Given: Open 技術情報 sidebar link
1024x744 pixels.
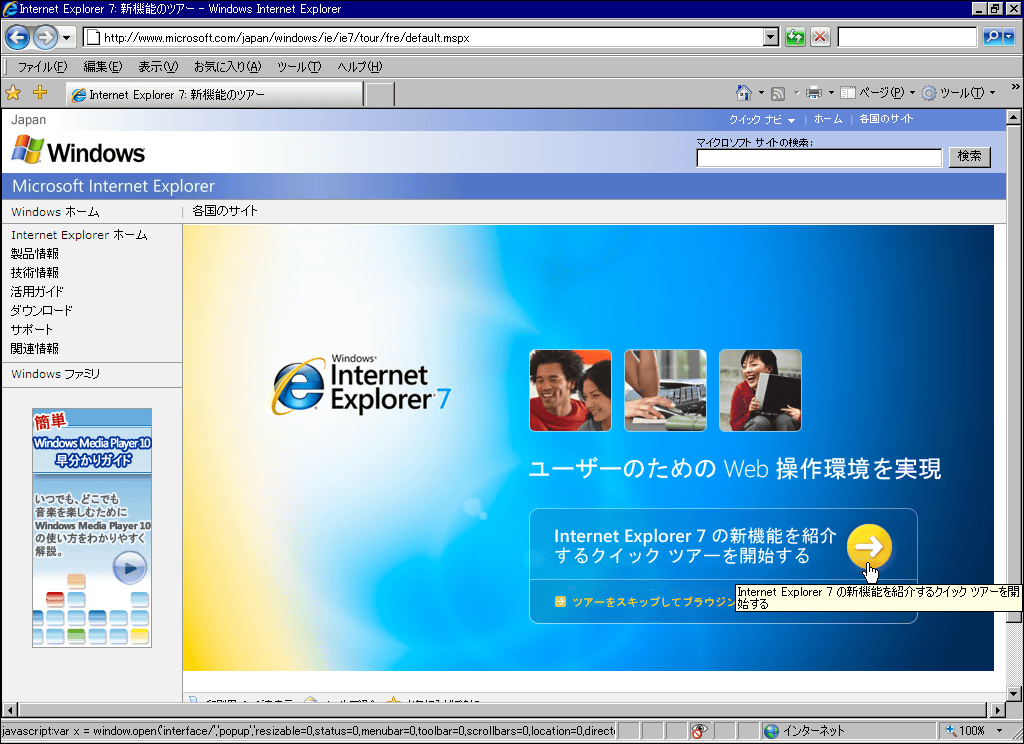Looking at the screenshot, I should click(35, 272).
